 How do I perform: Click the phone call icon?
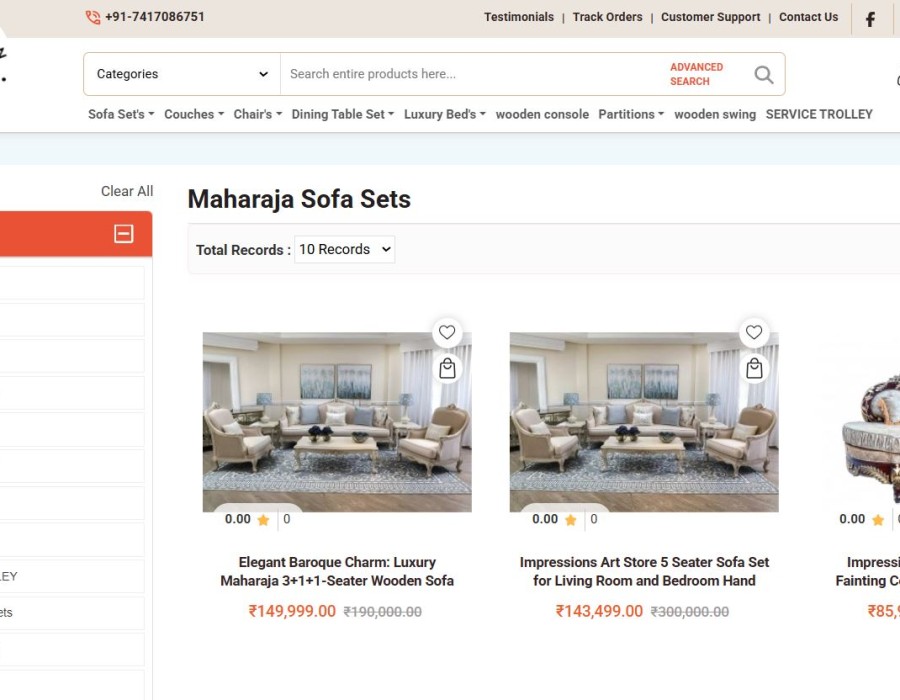point(93,17)
